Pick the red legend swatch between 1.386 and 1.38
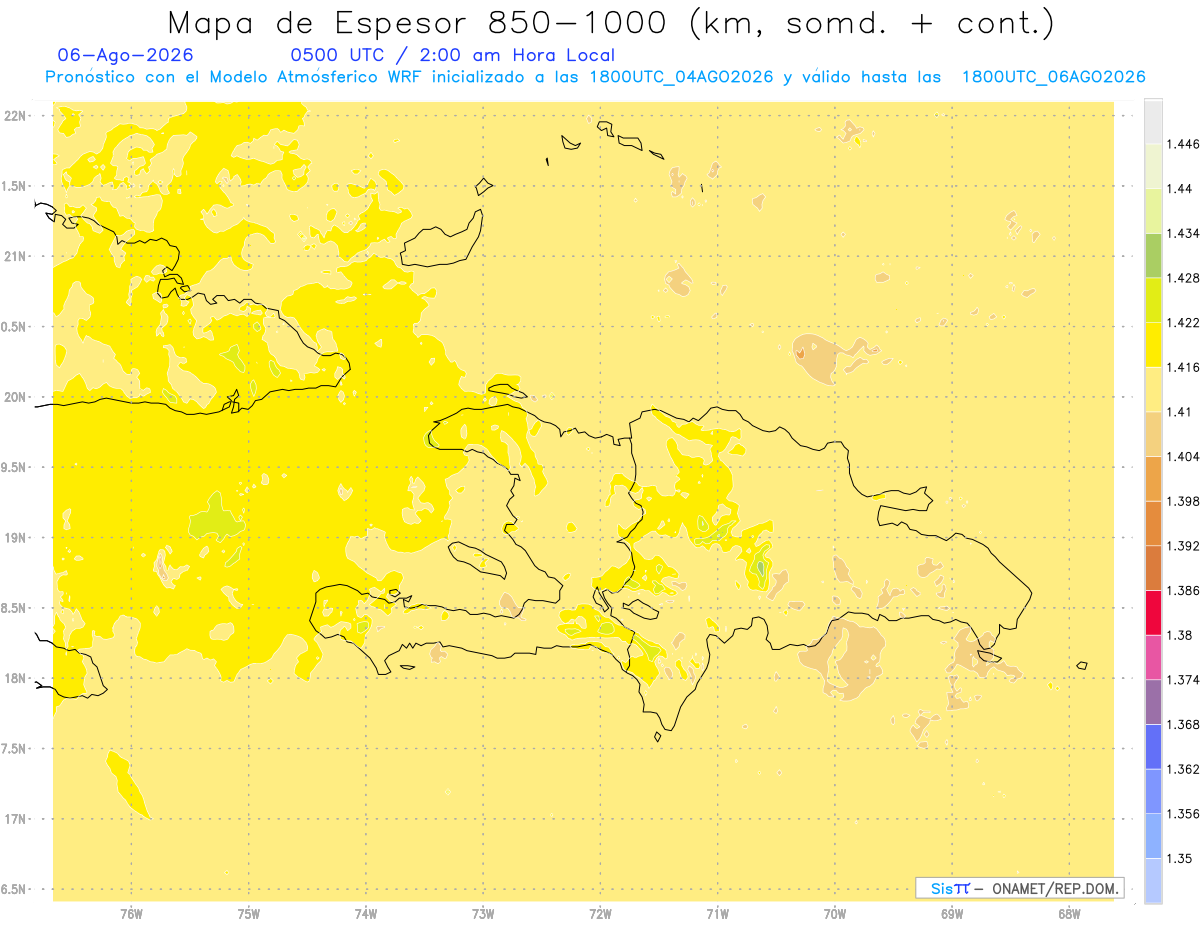The height and width of the screenshot is (927, 1200). pyautogui.click(x=1153, y=612)
